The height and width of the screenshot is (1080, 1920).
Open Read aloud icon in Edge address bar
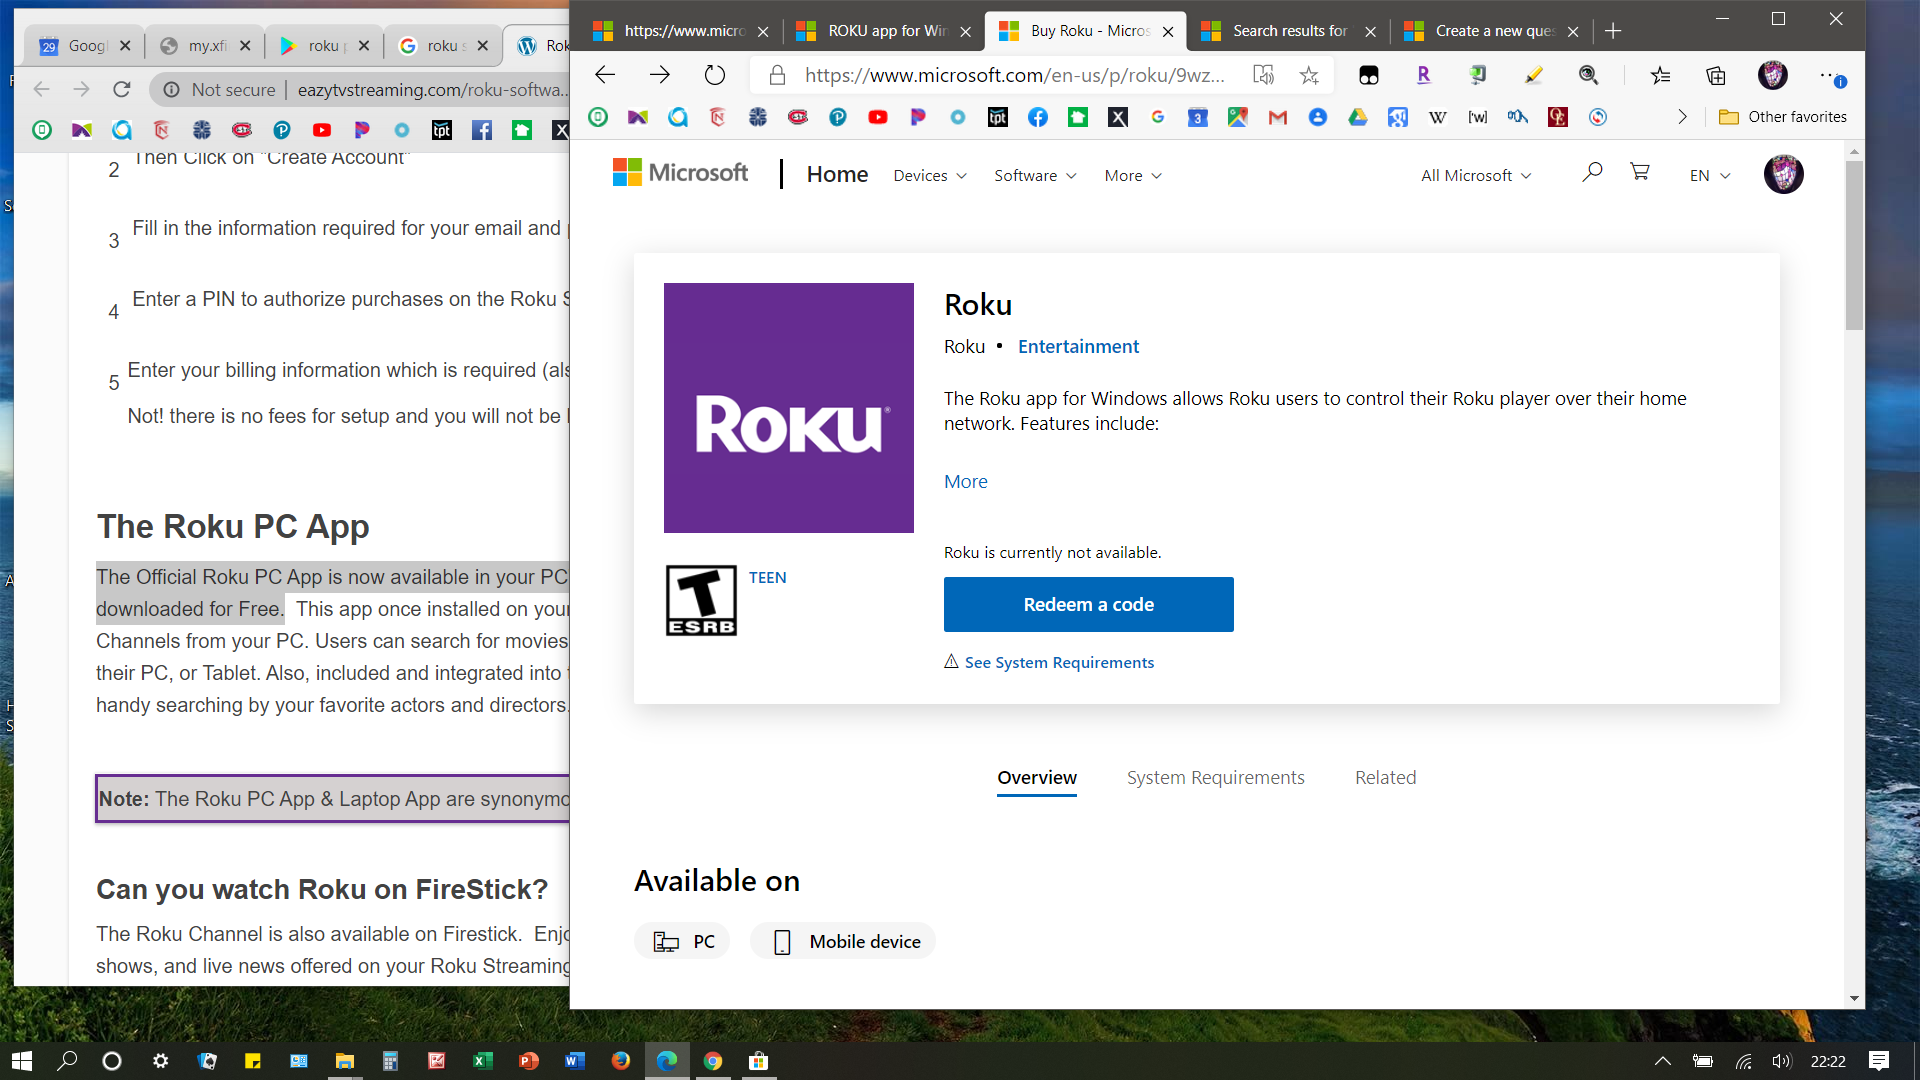[x=1264, y=75]
